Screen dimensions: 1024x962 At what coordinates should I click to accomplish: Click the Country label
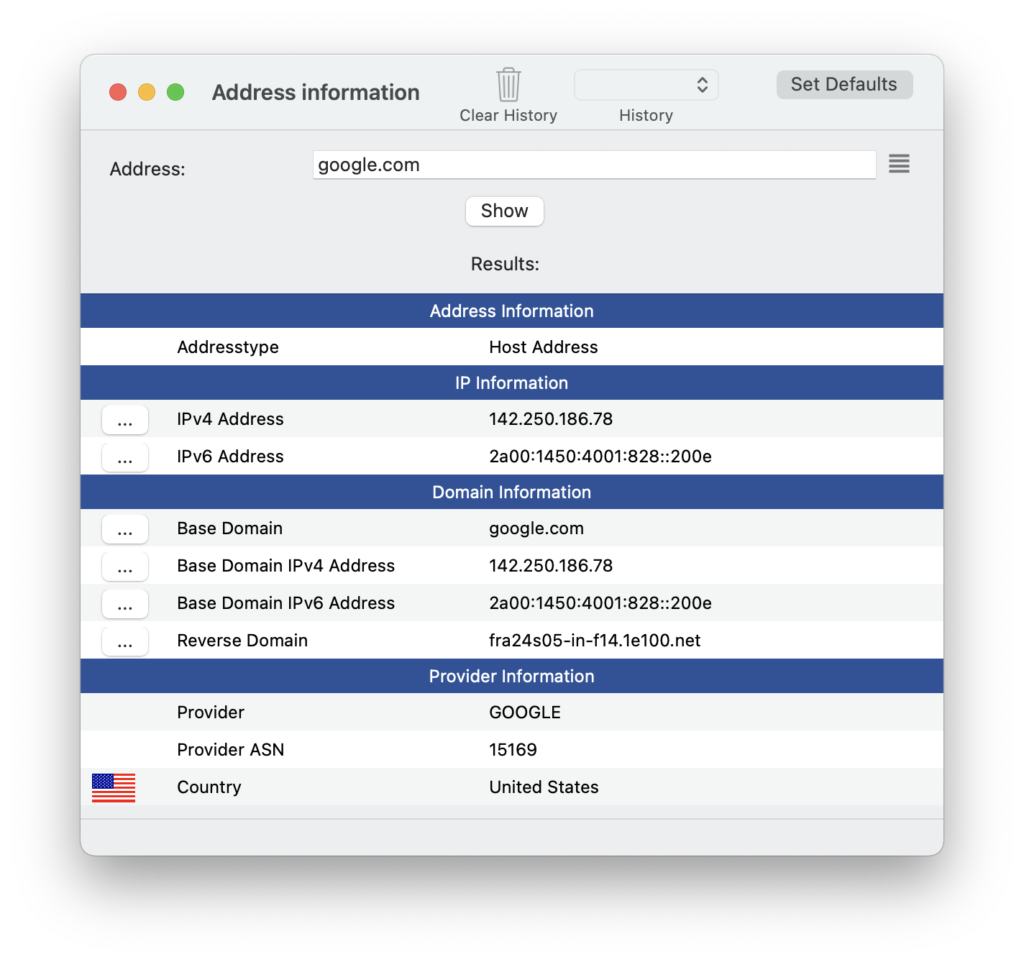209,787
